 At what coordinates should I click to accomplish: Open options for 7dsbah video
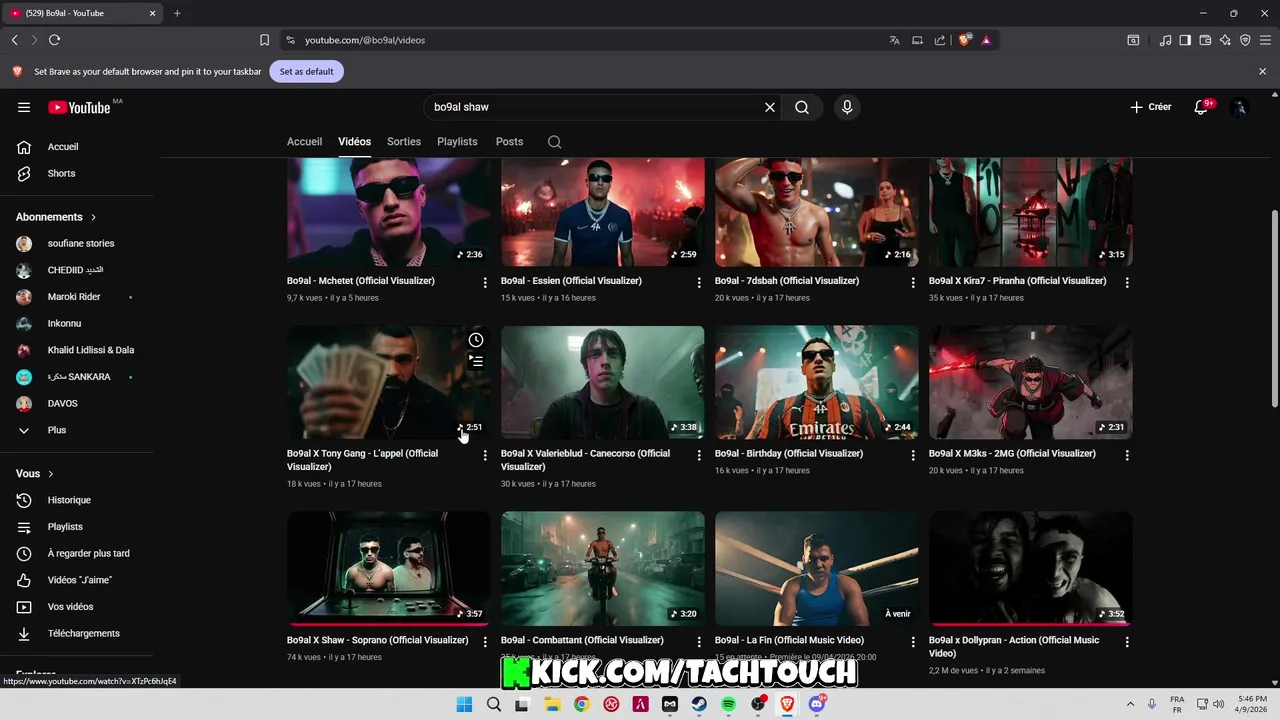[913, 283]
